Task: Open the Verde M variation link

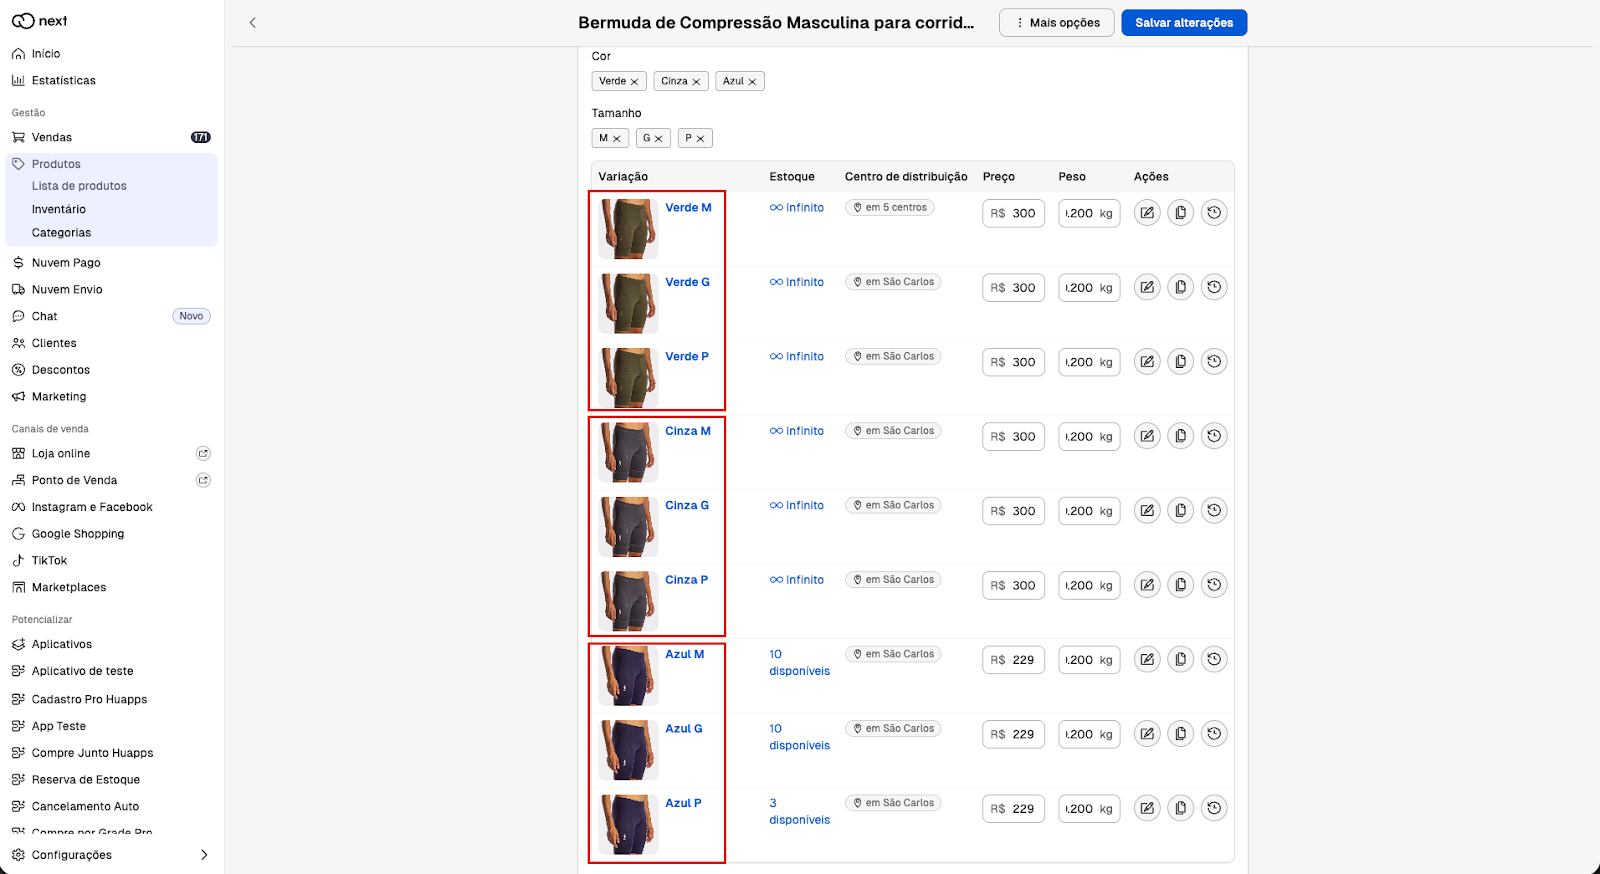Action: click(688, 208)
